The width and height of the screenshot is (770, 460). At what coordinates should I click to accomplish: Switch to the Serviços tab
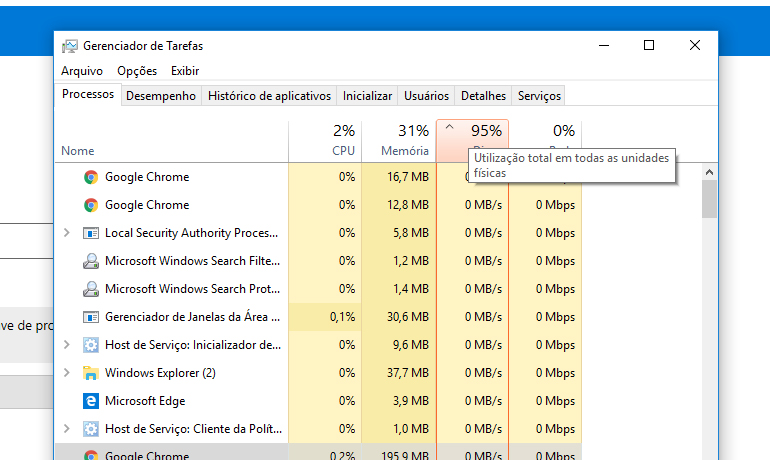click(539, 96)
